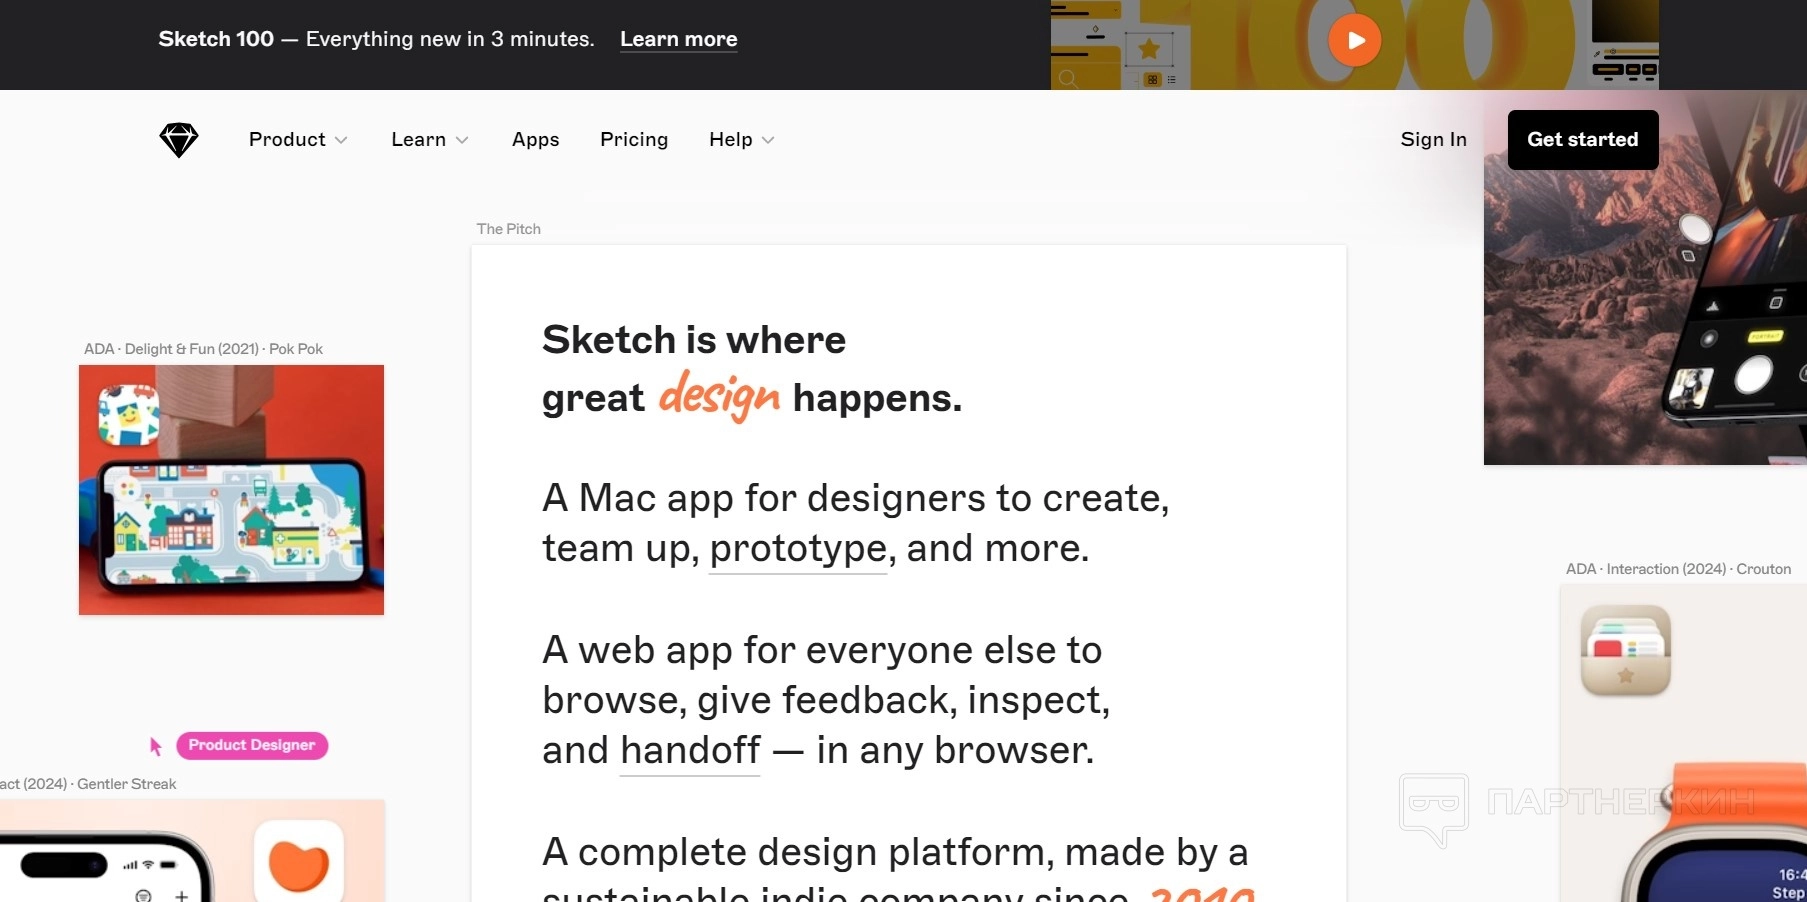The image size is (1807, 902).
Task: Click the orange Apple Watch image
Action: pyautogui.click(x=1700, y=832)
